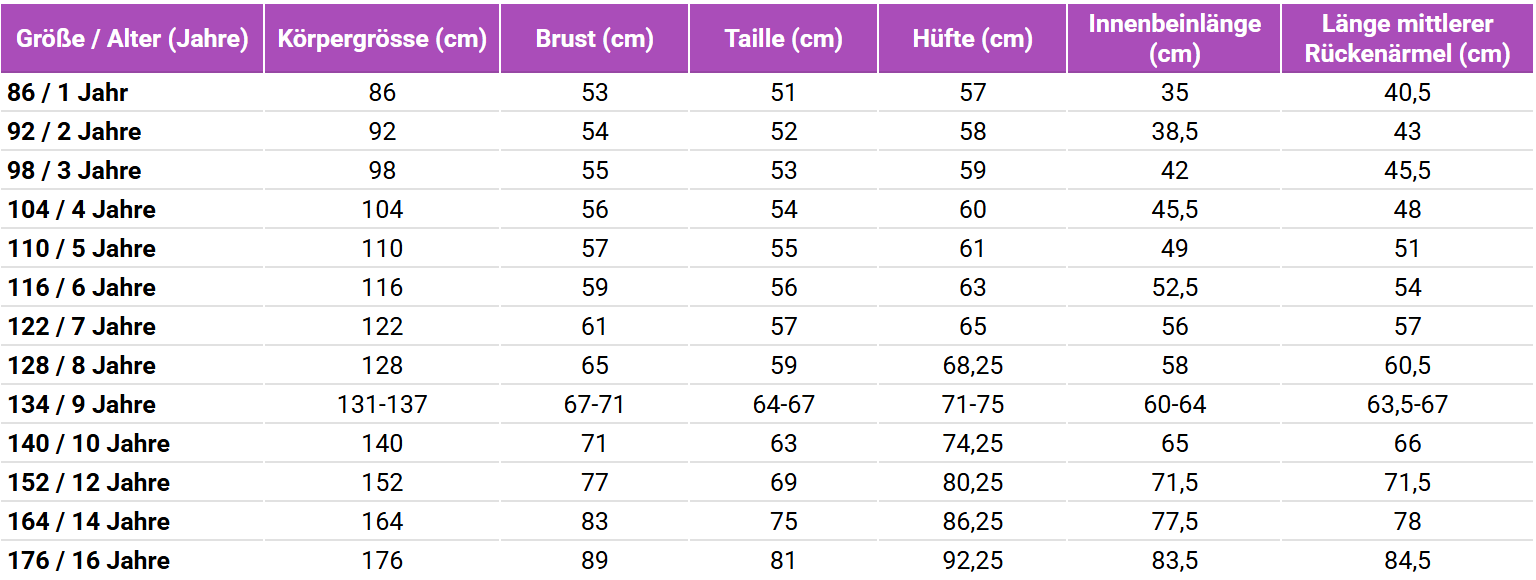
Task: Click the 92 / 2 Jahre row label
Action: [75, 132]
